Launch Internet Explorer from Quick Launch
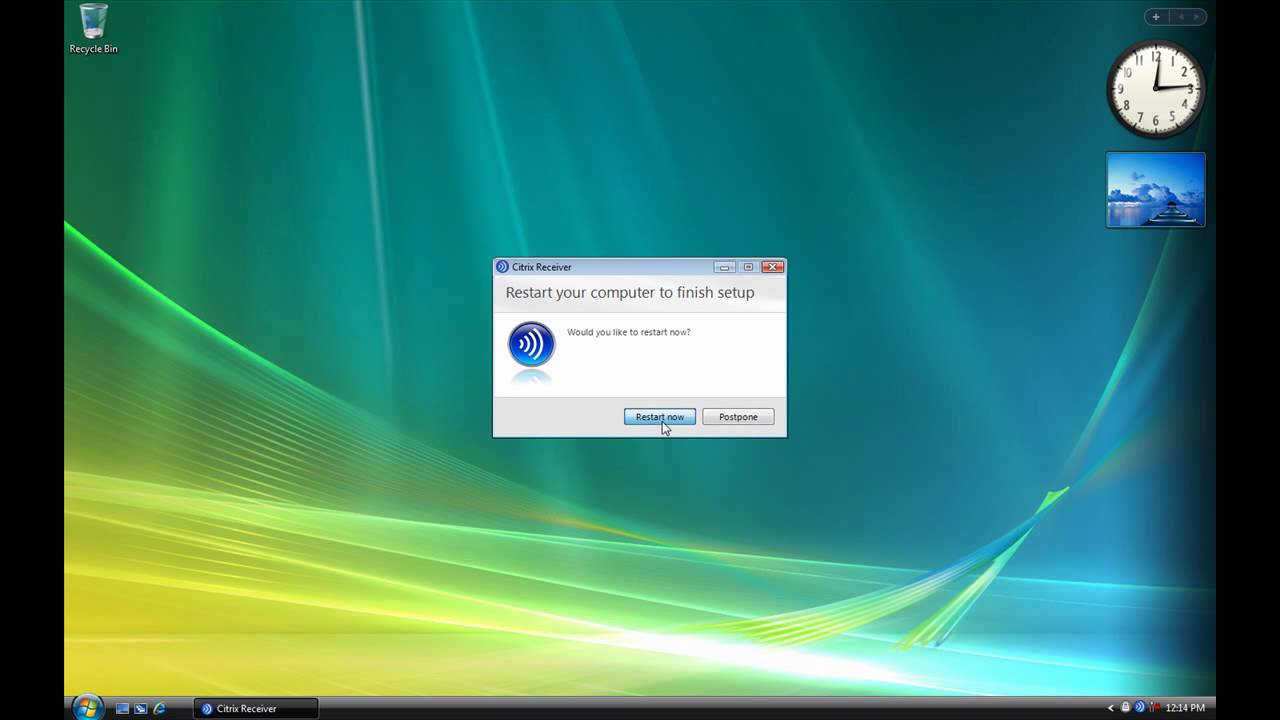Viewport: 1280px width, 720px height. coord(159,708)
